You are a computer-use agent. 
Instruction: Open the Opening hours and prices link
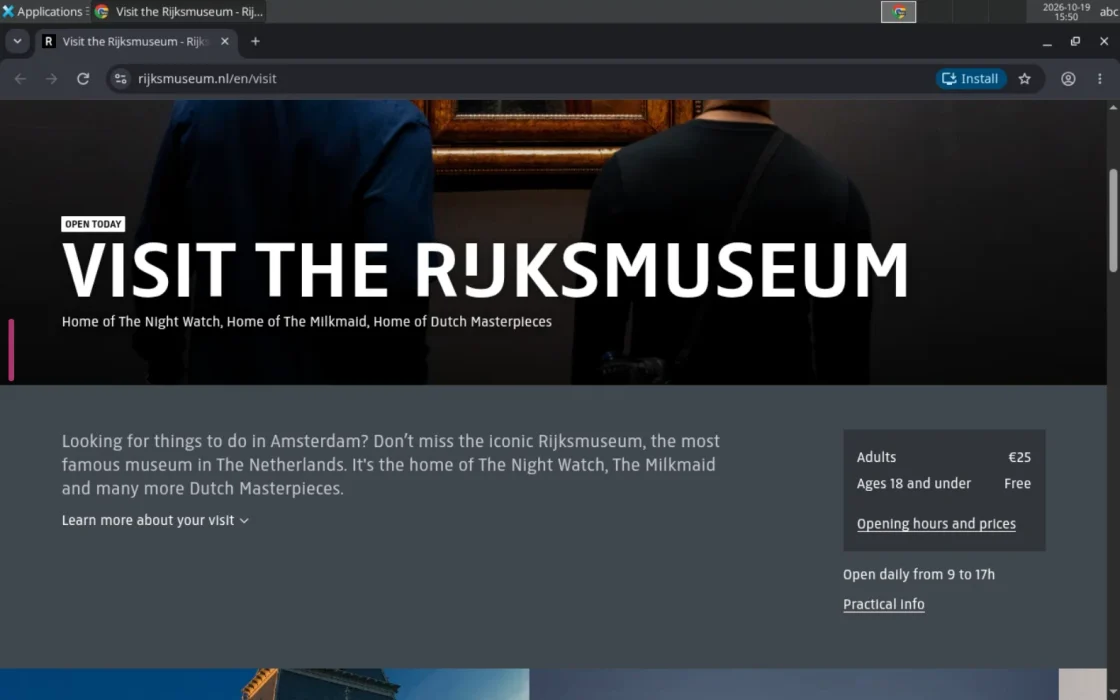pos(936,524)
